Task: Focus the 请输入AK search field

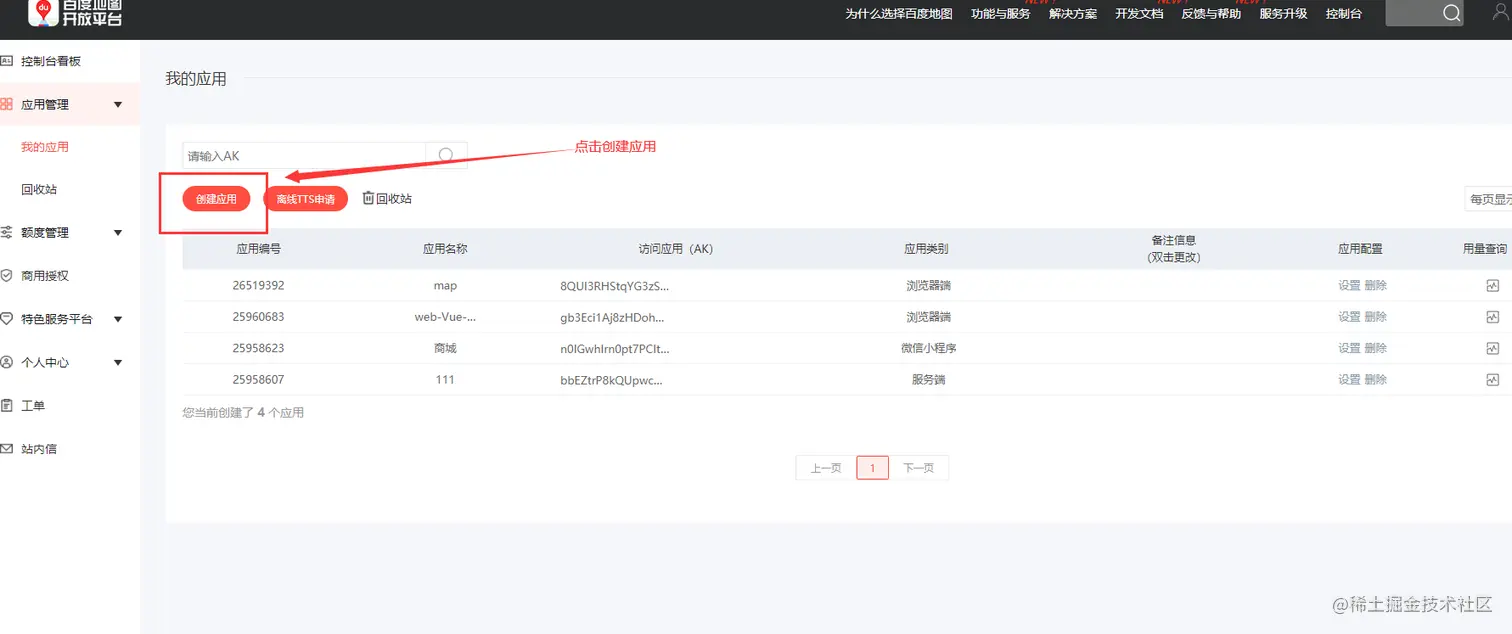Action: (304, 155)
